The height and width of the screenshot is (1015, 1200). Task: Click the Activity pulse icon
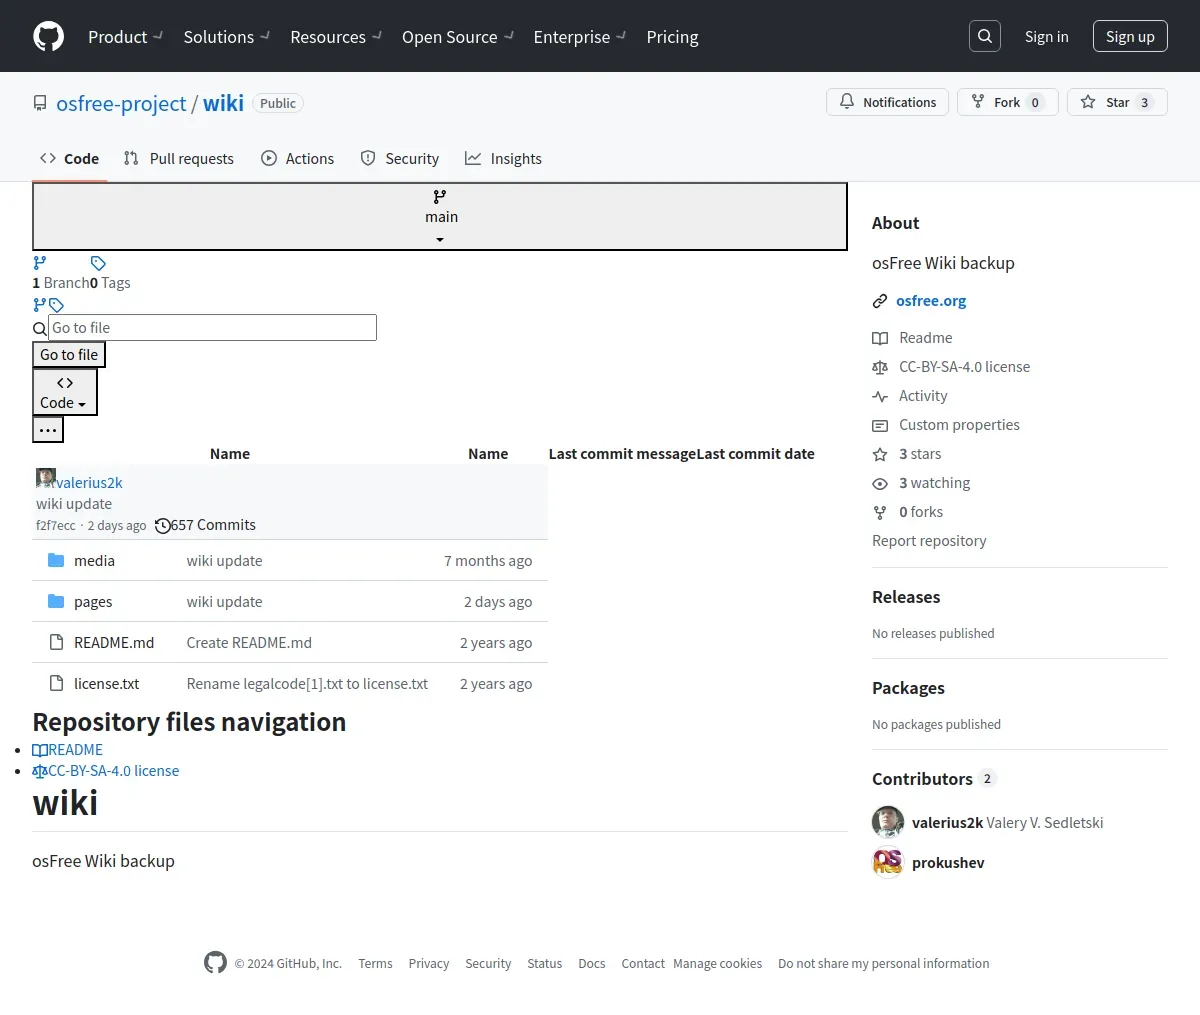click(x=880, y=396)
